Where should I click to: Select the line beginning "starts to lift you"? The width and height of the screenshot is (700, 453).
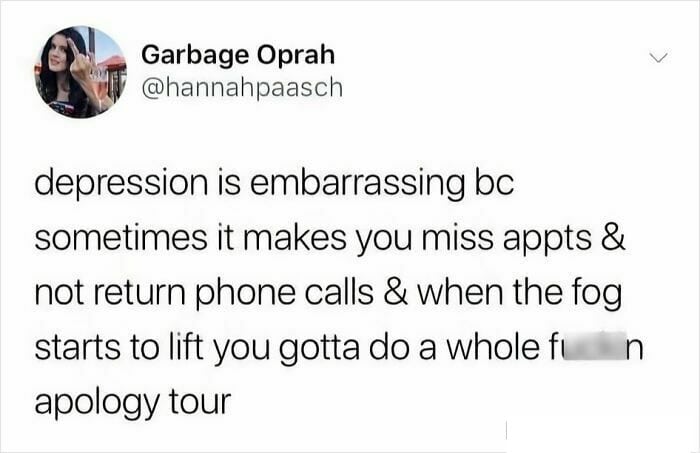[x=339, y=348]
